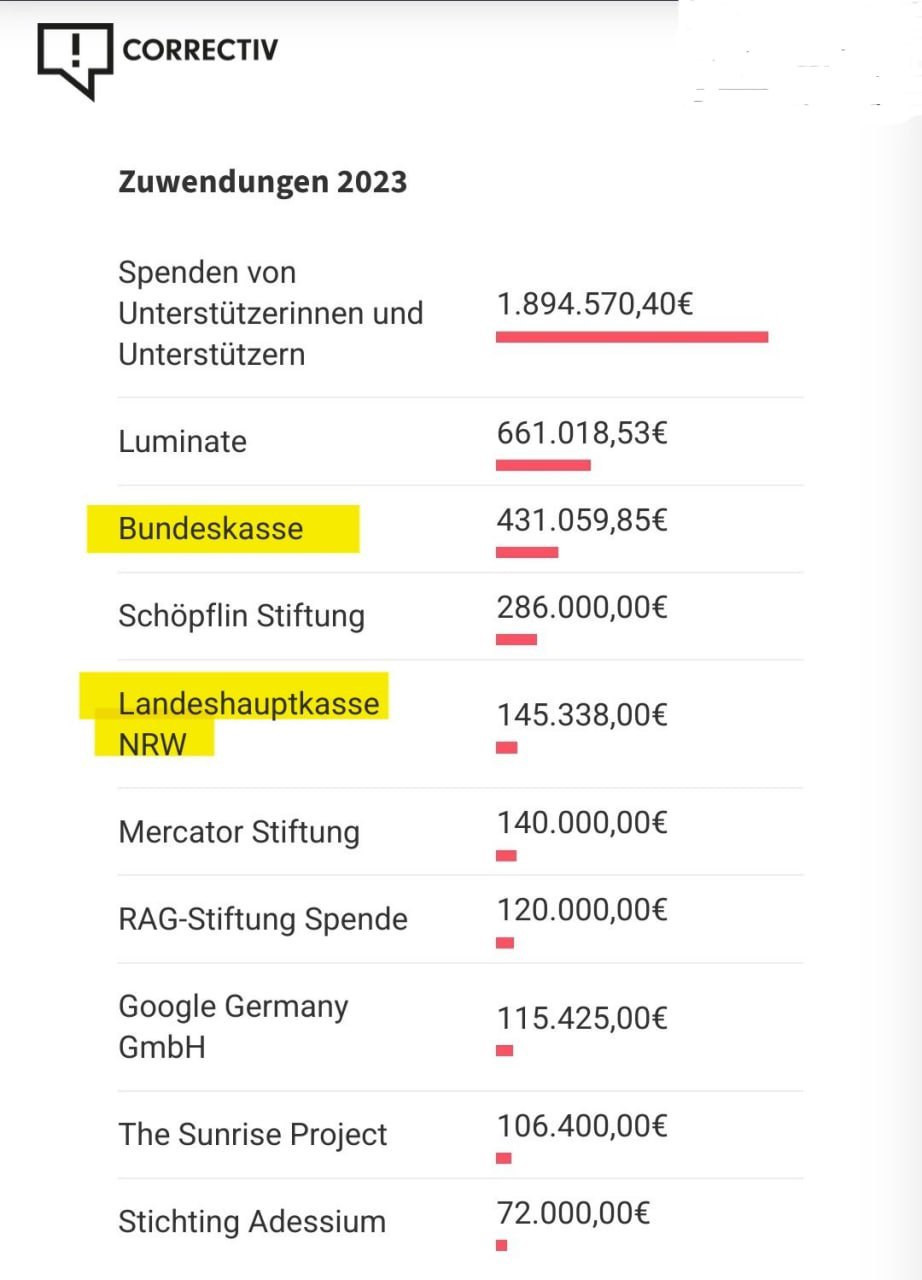
Task: Select the Luminate entry
Action: [182, 441]
